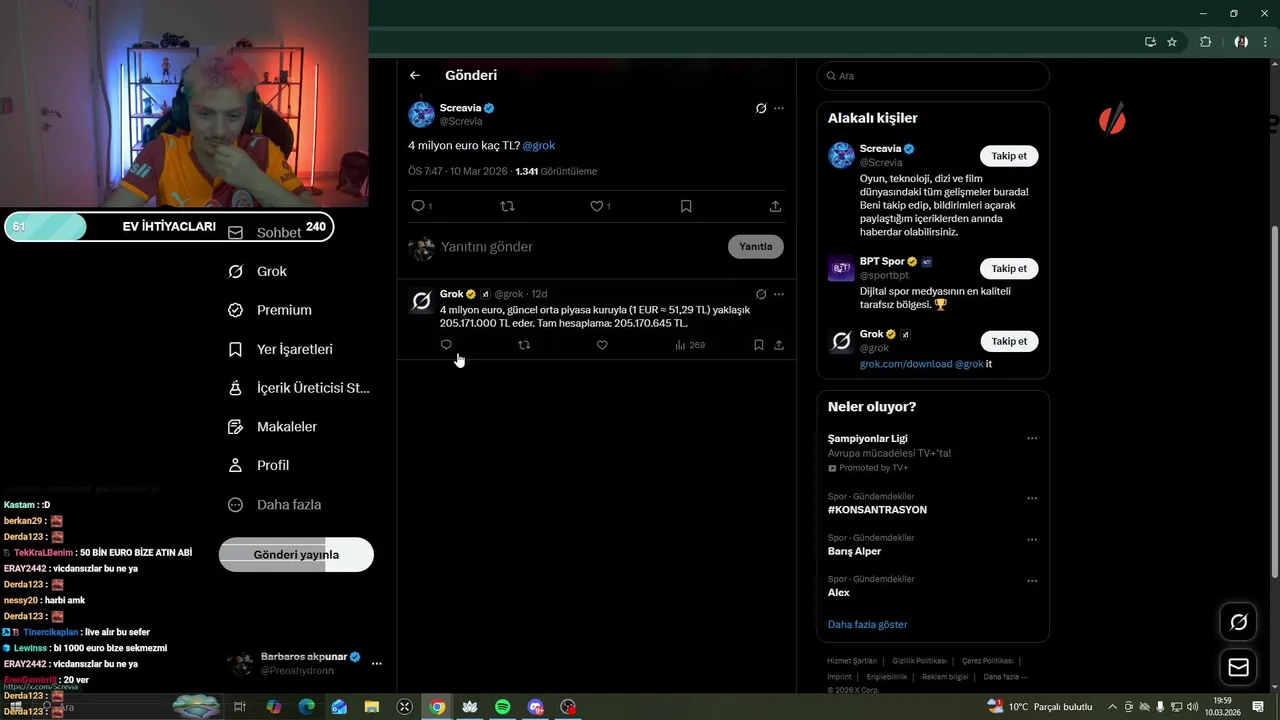Viewport: 1280px width, 720px height.
Task: Expand Daha fazla sidebar menu
Action: tap(274, 505)
